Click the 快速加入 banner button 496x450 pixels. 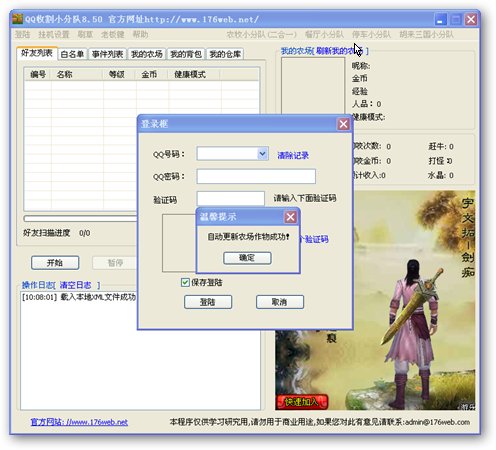coord(302,402)
